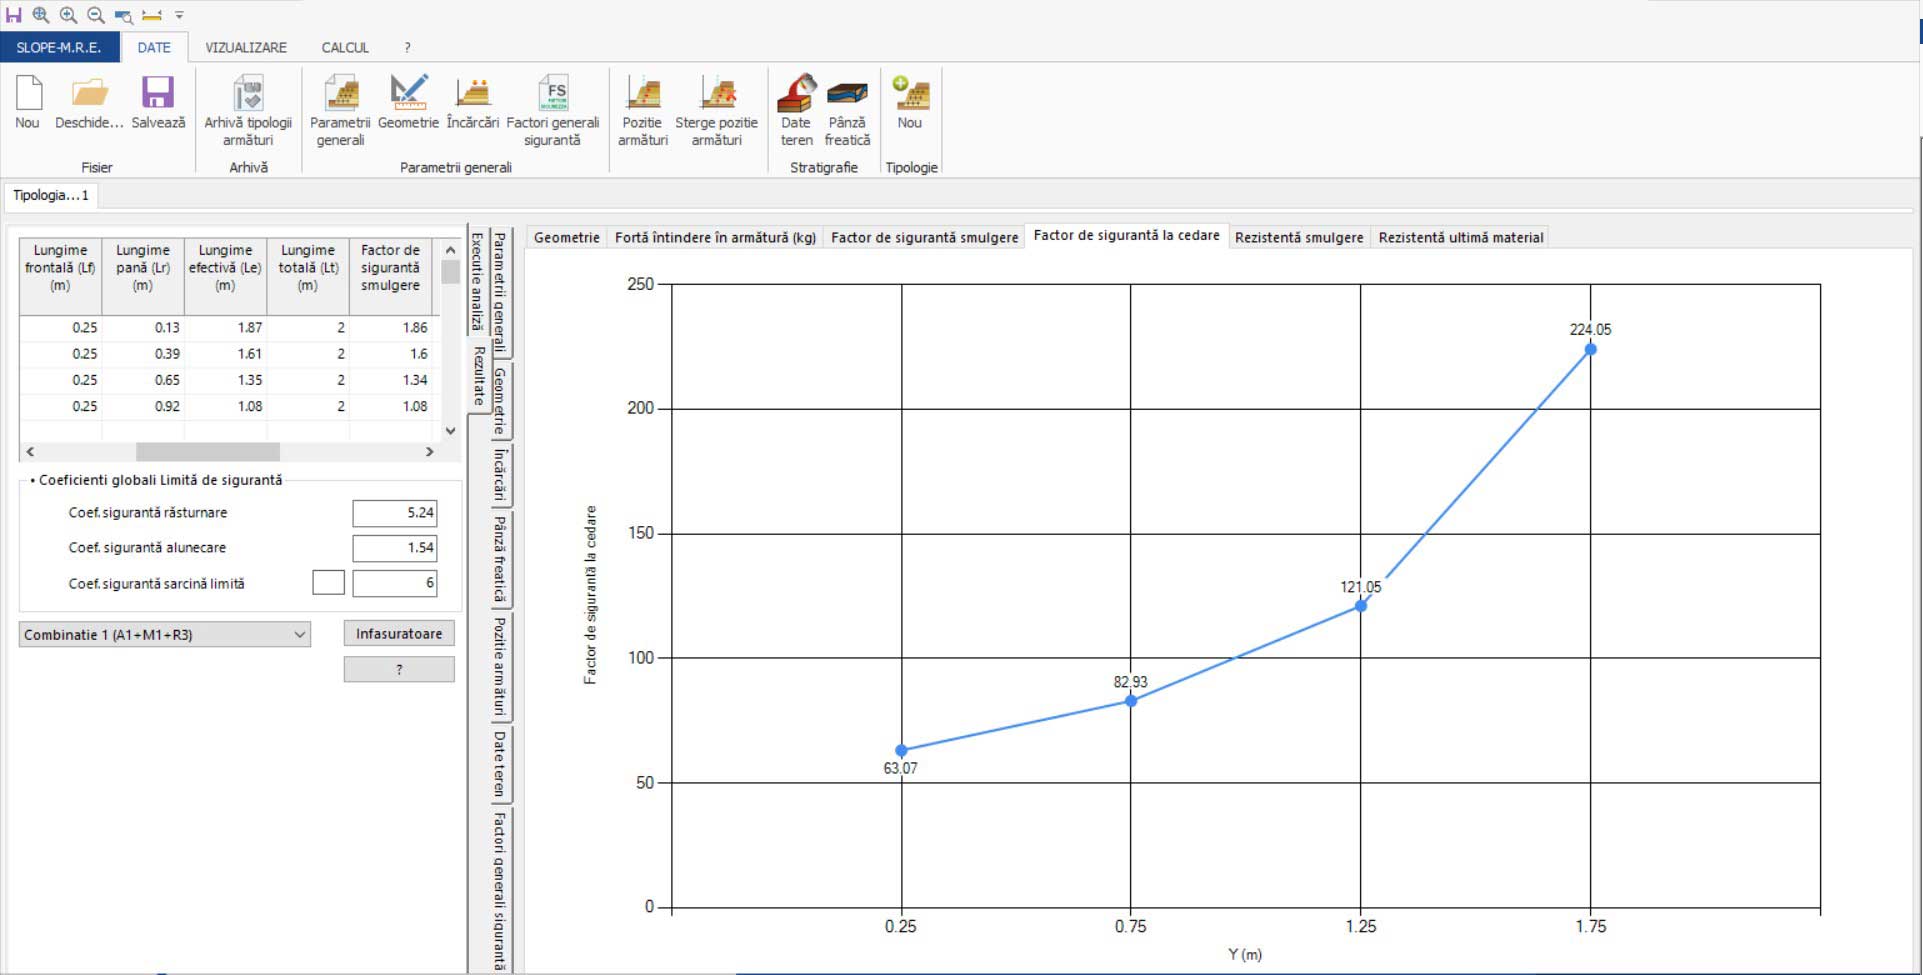Image resolution: width=1923 pixels, height=975 pixels.
Task: Toggle the box beside sarcină limită field
Action: coord(328,583)
